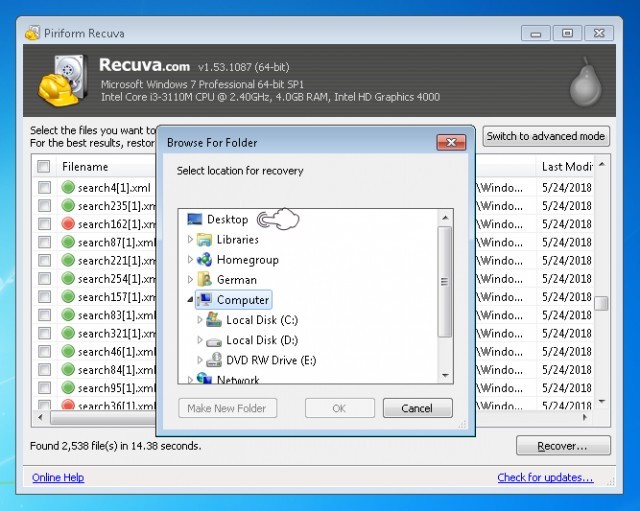Click the German user folder icon

(204, 280)
